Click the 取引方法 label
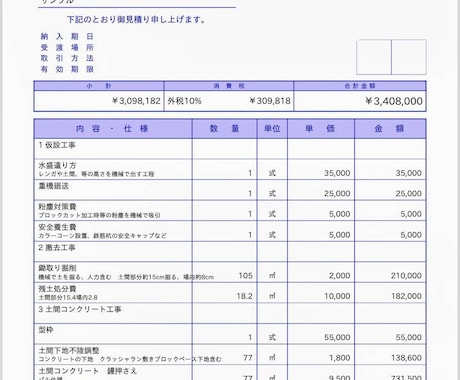 coord(67,58)
